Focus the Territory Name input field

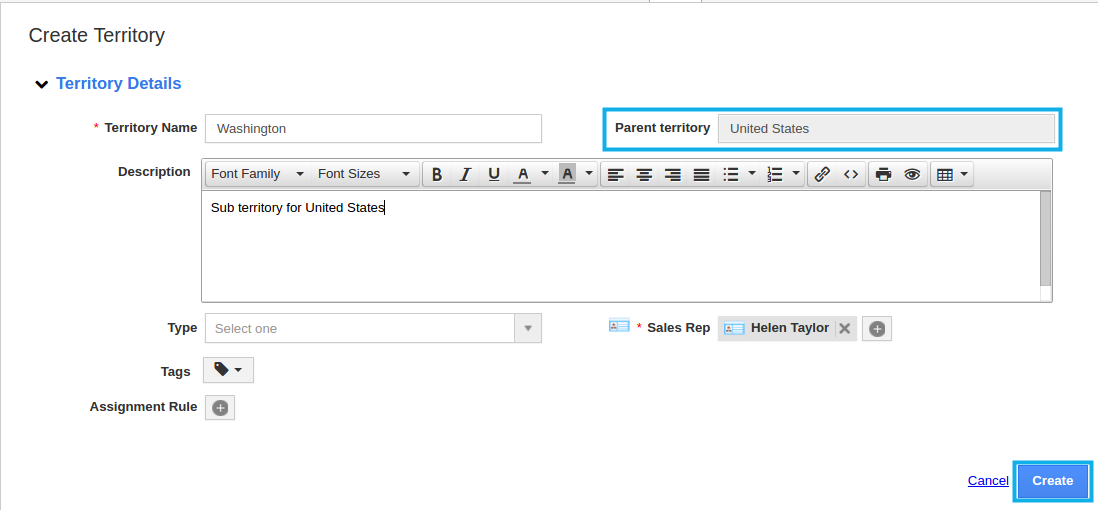[x=373, y=128]
